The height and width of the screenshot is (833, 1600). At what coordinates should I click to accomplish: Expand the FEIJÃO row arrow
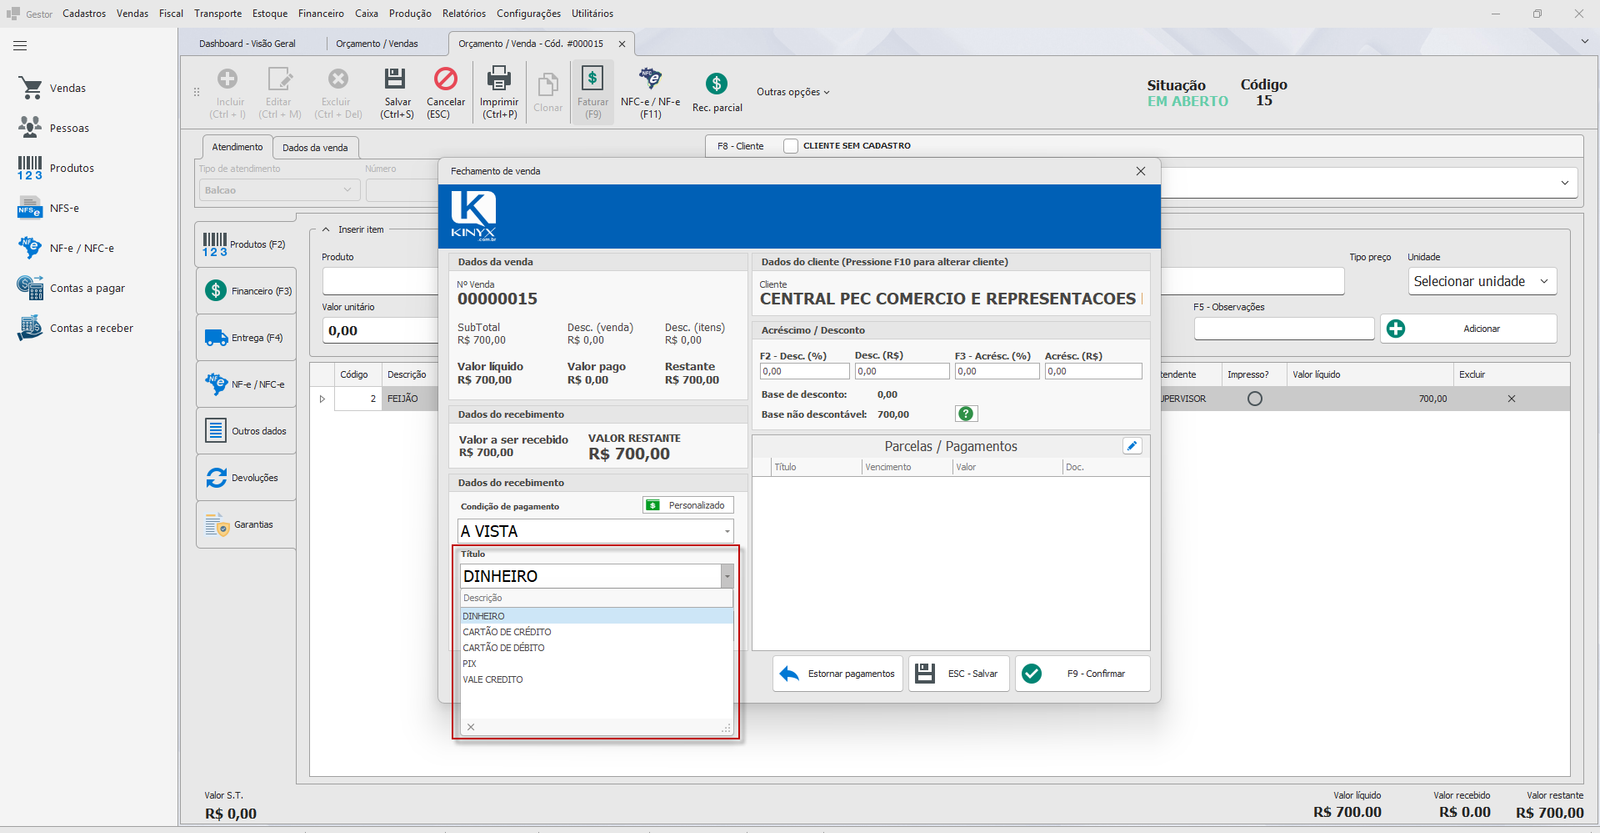[x=322, y=398]
